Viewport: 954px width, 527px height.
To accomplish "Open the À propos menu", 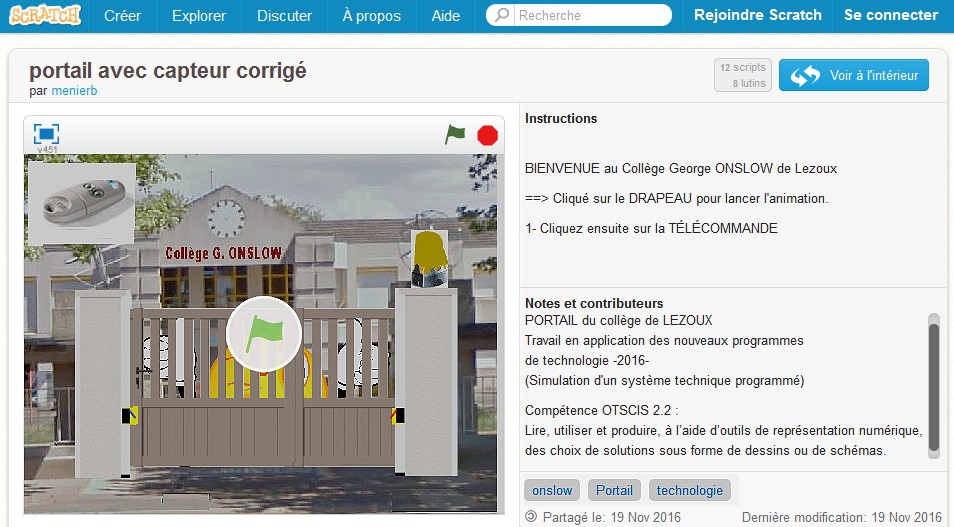I will coord(372,16).
